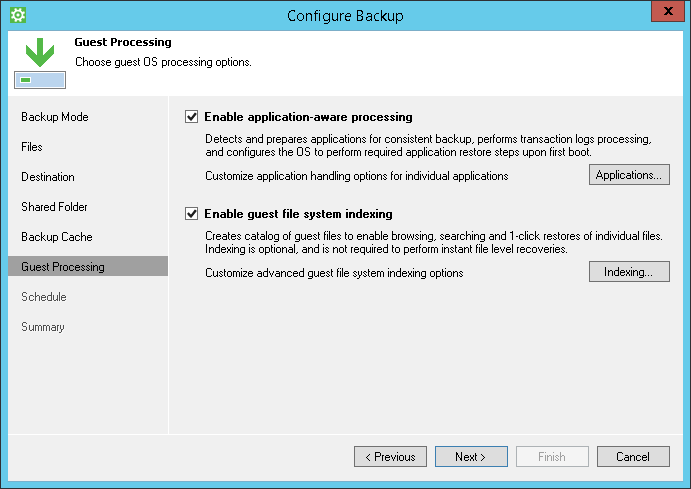The image size is (691, 489).
Task: Open the Destination step
Action: 48,177
